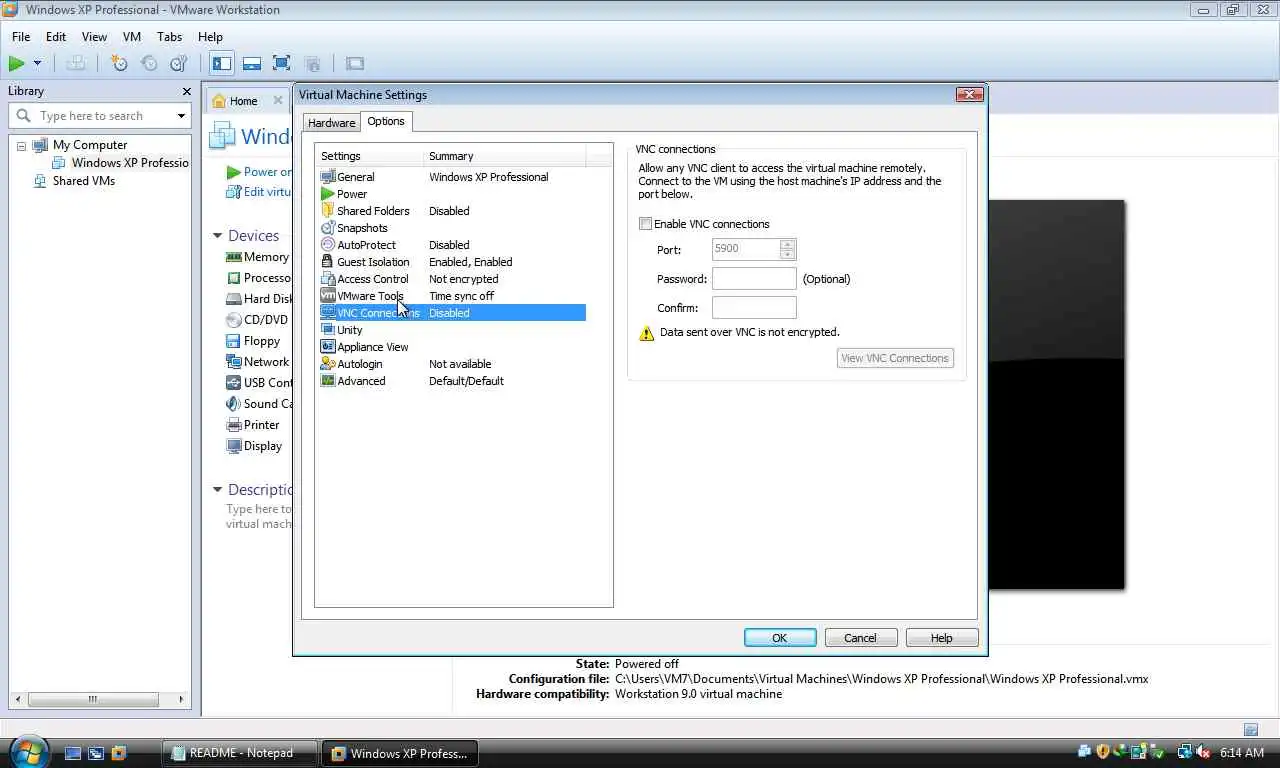Viewport: 1280px width, 768px height.
Task: Click the Memory device entry
Action: [x=258, y=257]
